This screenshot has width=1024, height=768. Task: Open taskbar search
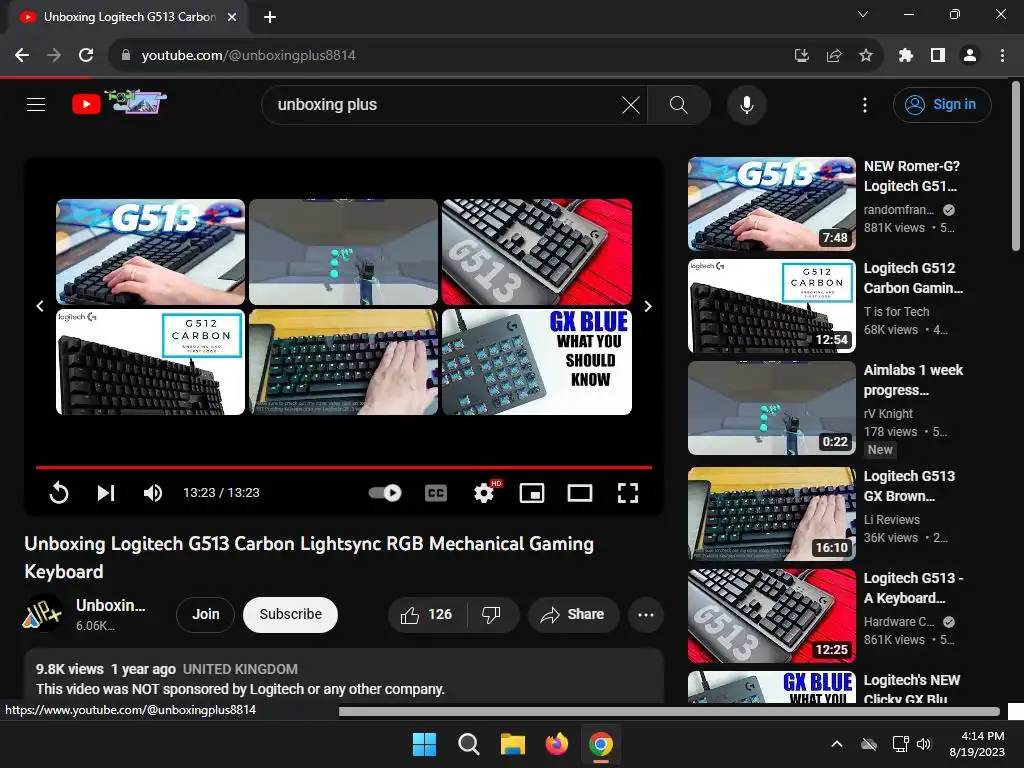point(468,744)
